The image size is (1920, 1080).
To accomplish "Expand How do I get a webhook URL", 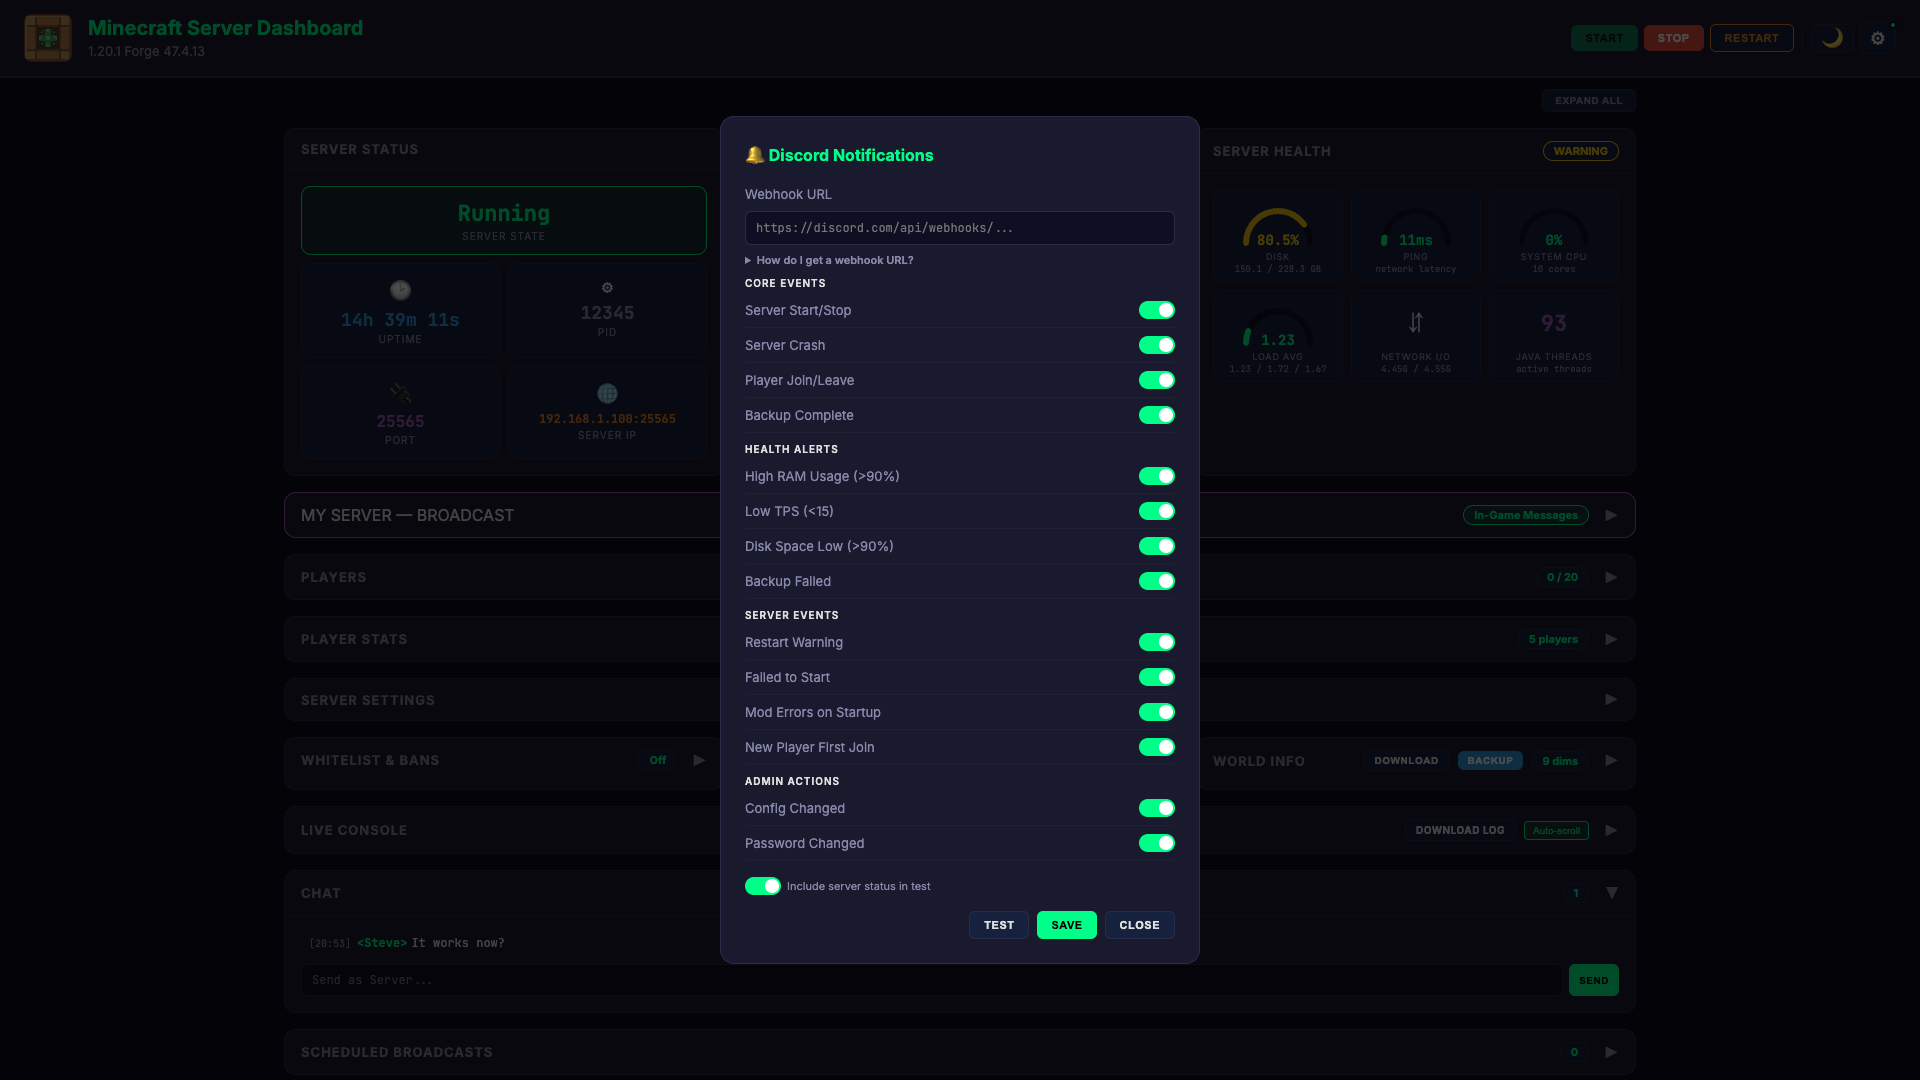I will point(829,260).
